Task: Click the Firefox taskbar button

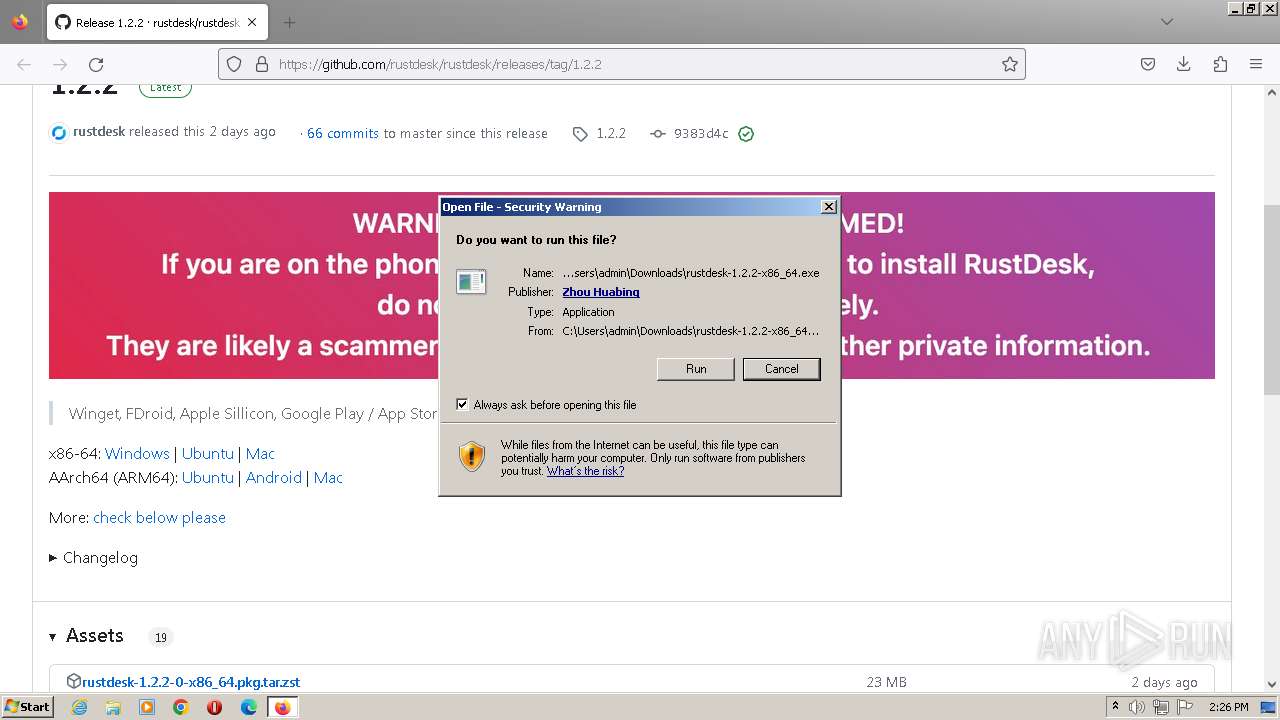Action: click(282, 707)
